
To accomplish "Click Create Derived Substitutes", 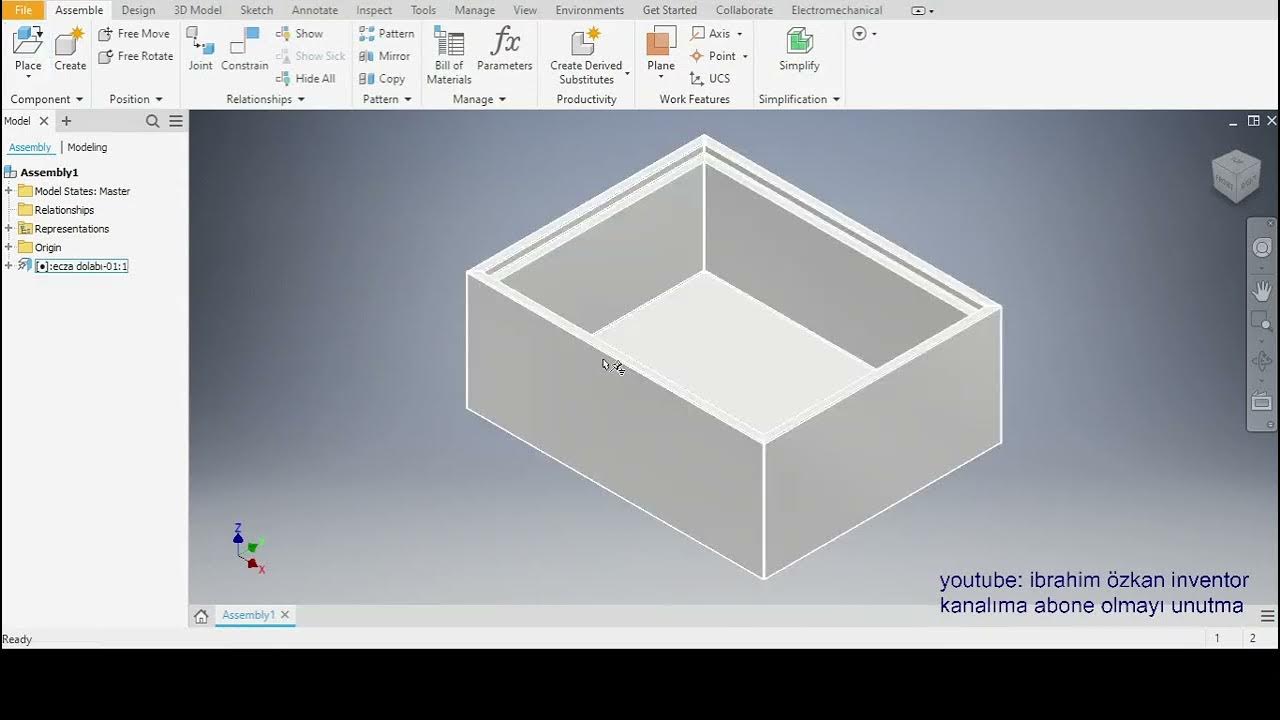I will 586,56.
